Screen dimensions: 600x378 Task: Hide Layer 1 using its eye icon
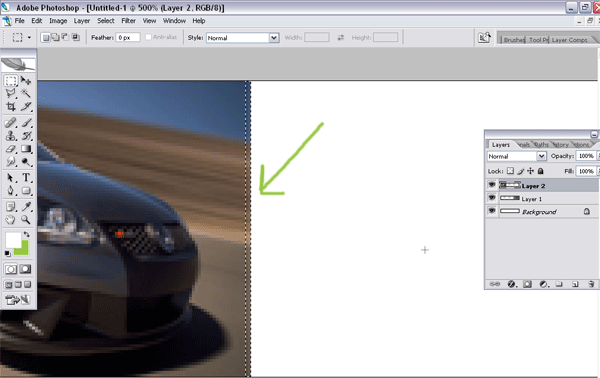tap(492, 198)
